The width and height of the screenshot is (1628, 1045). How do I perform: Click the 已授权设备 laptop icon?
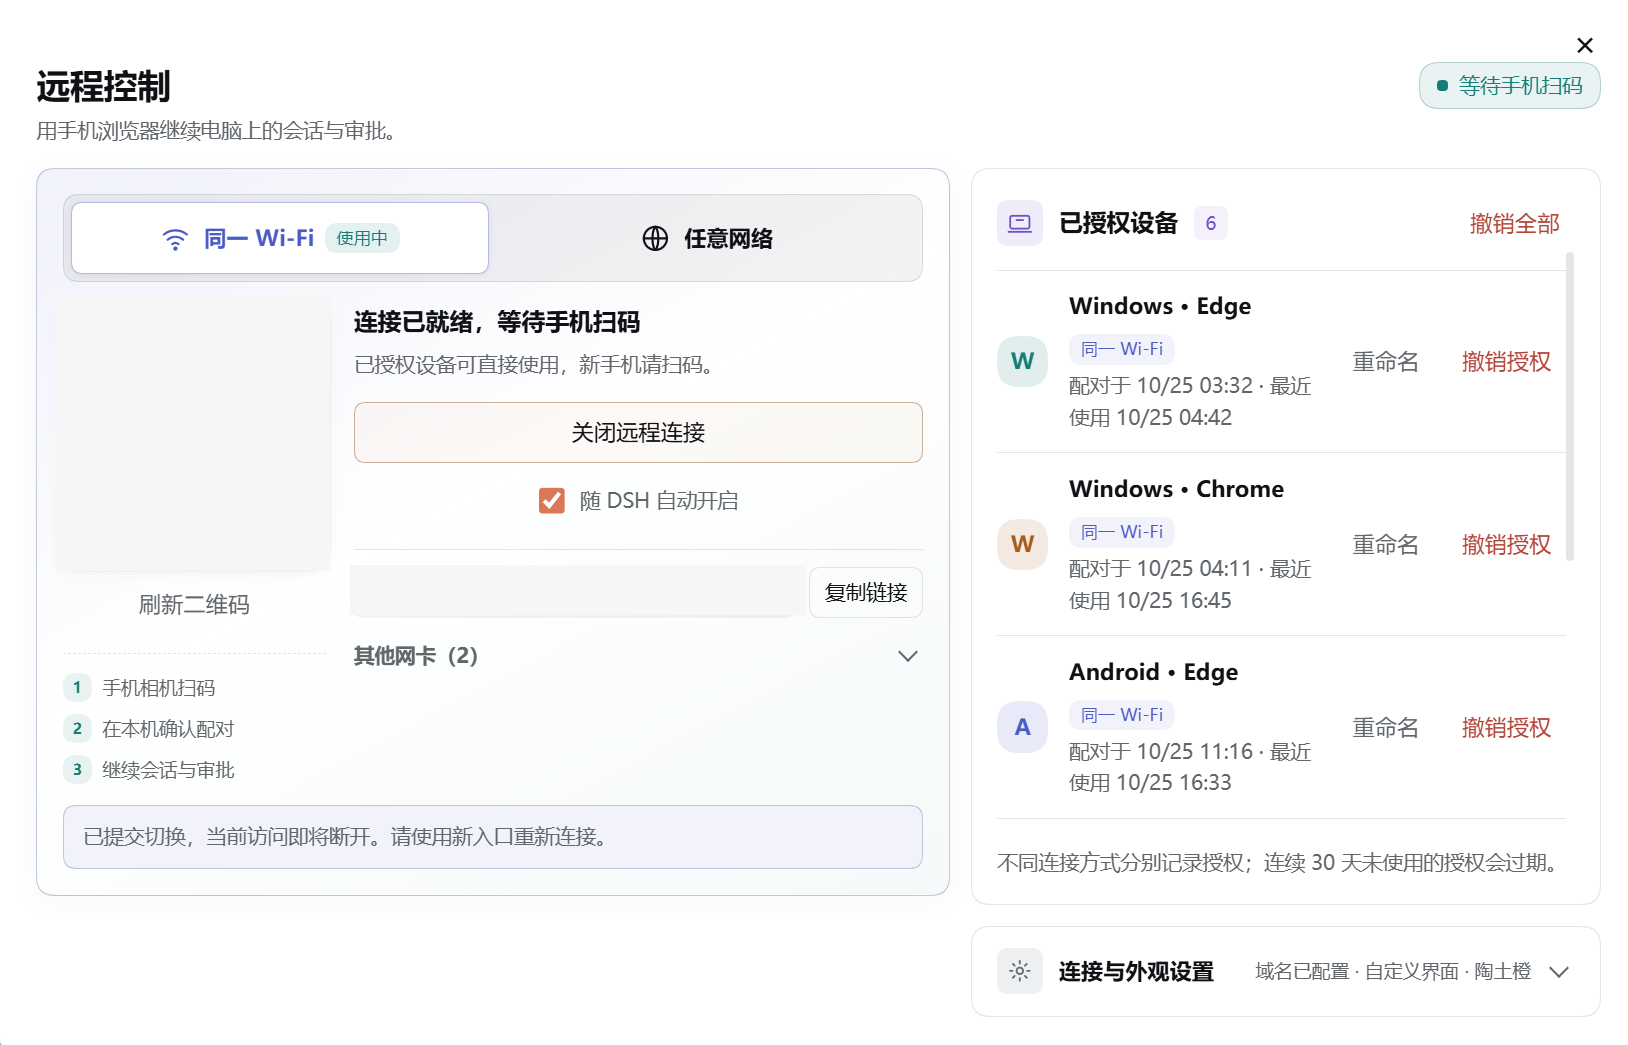click(x=1020, y=223)
